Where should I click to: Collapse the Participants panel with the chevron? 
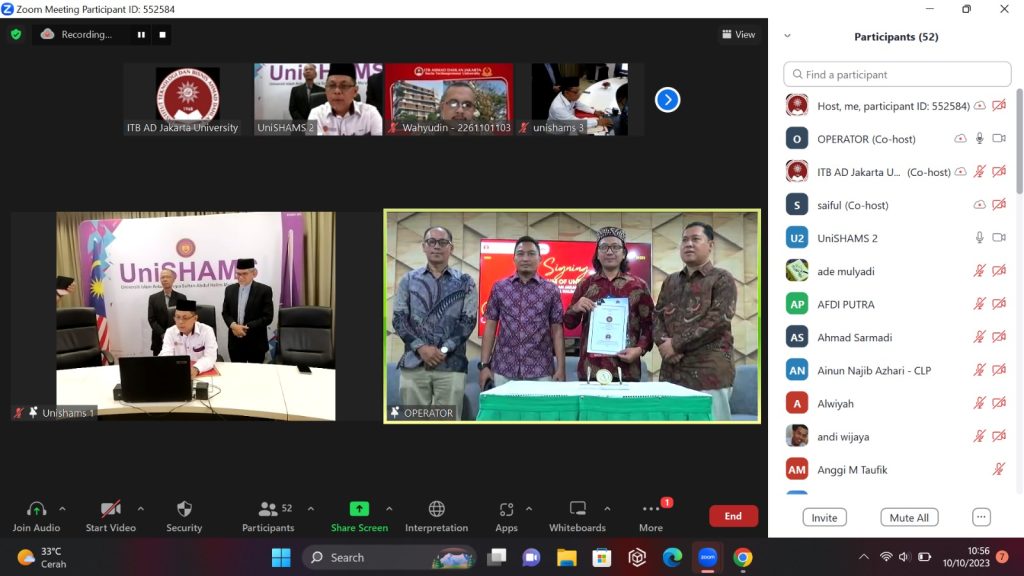pos(788,36)
